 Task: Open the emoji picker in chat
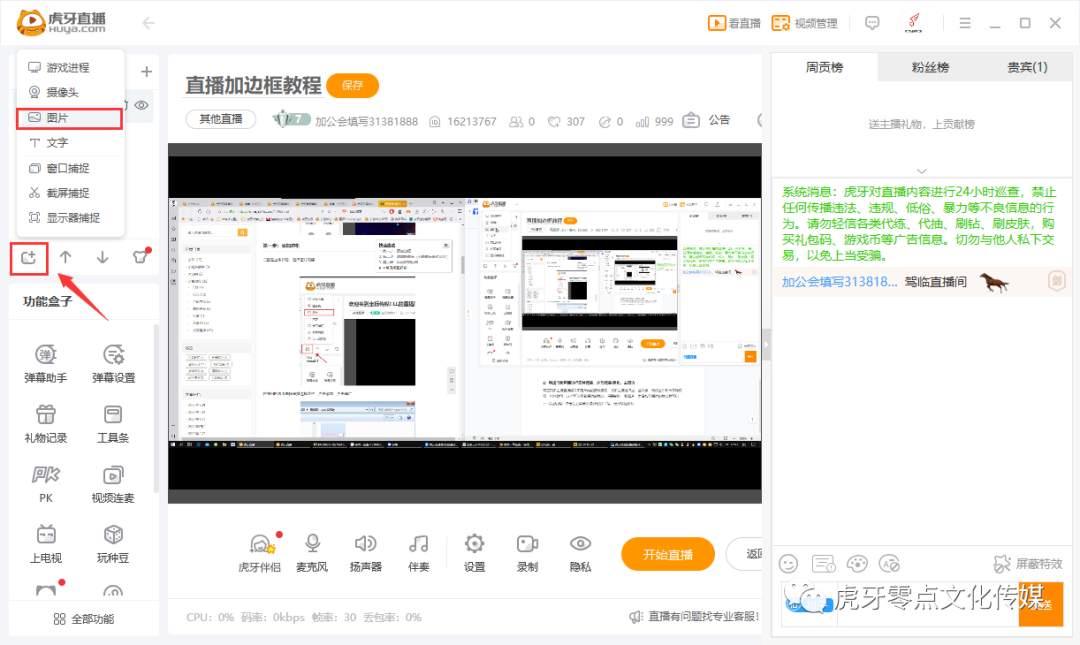click(x=788, y=564)
